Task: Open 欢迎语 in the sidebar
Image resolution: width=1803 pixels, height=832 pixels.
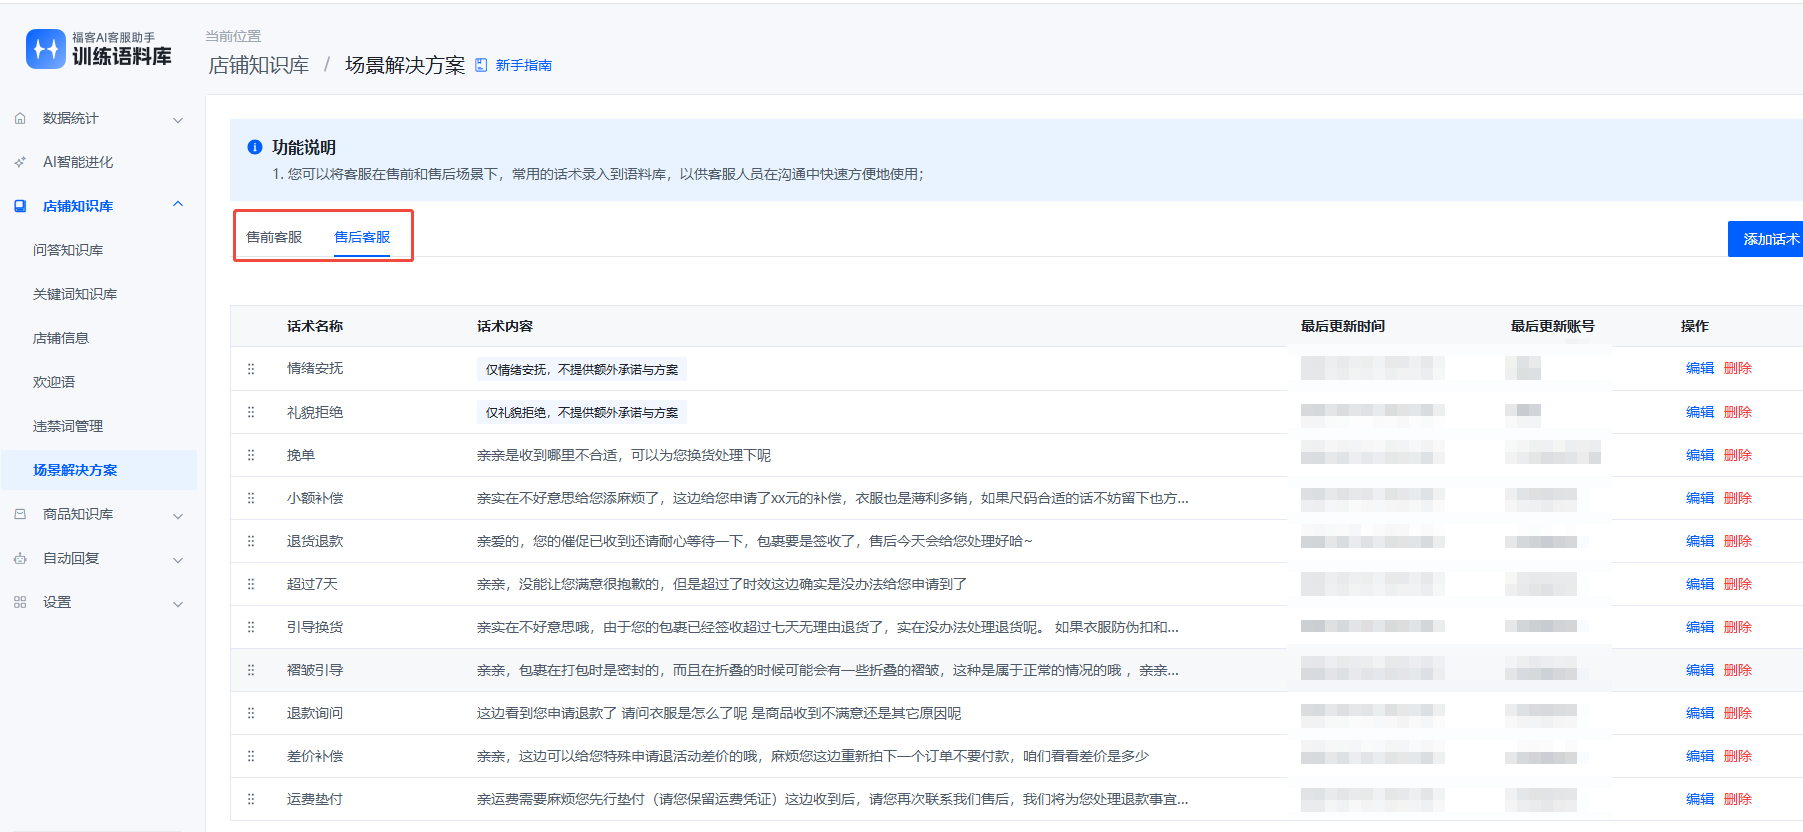Action: coord(54,382)
